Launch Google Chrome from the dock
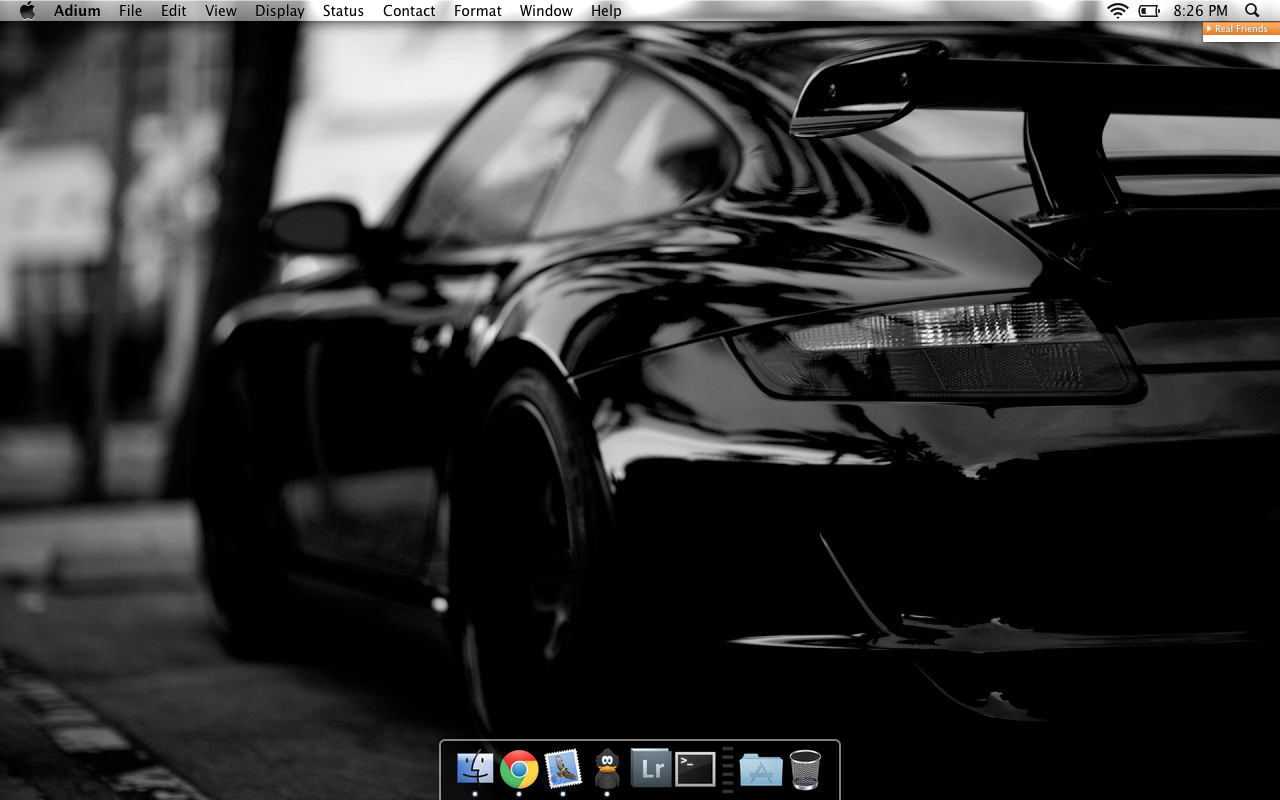Screen dimensions: 1280x800 coord(519,769)
